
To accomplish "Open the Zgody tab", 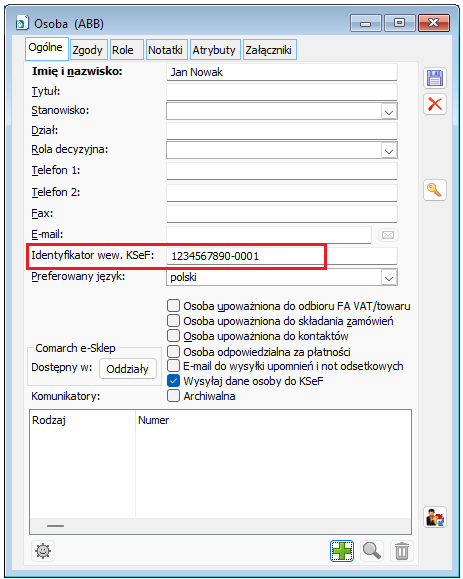I will [x=88, y=50].
